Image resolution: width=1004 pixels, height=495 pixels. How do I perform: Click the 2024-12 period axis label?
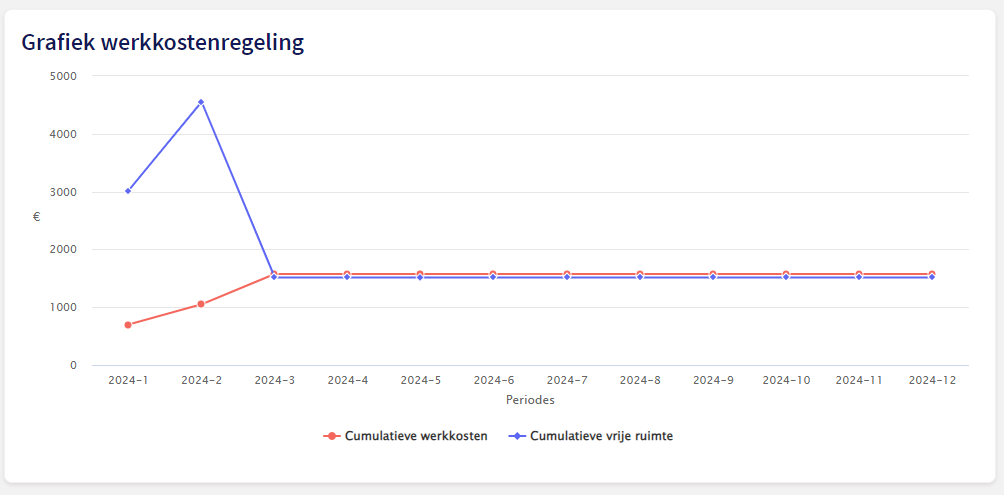click(932, 381)
